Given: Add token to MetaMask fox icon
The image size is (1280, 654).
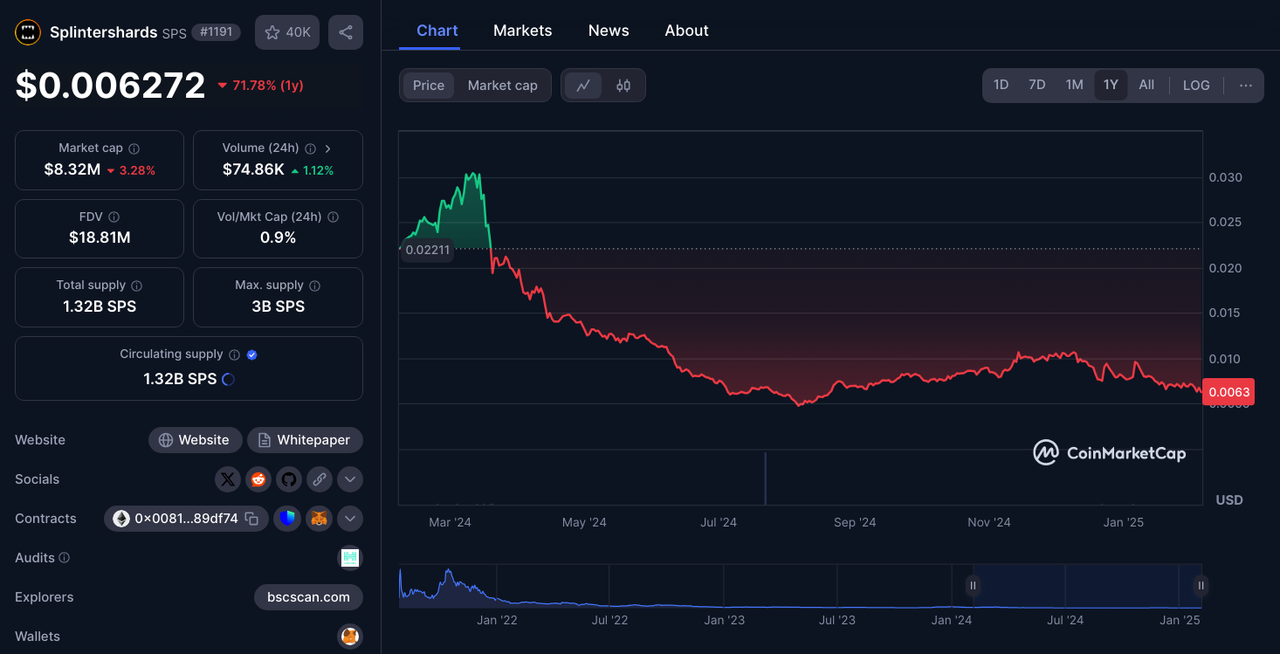Looking at the screenshot, I should [x=319, y=518].
